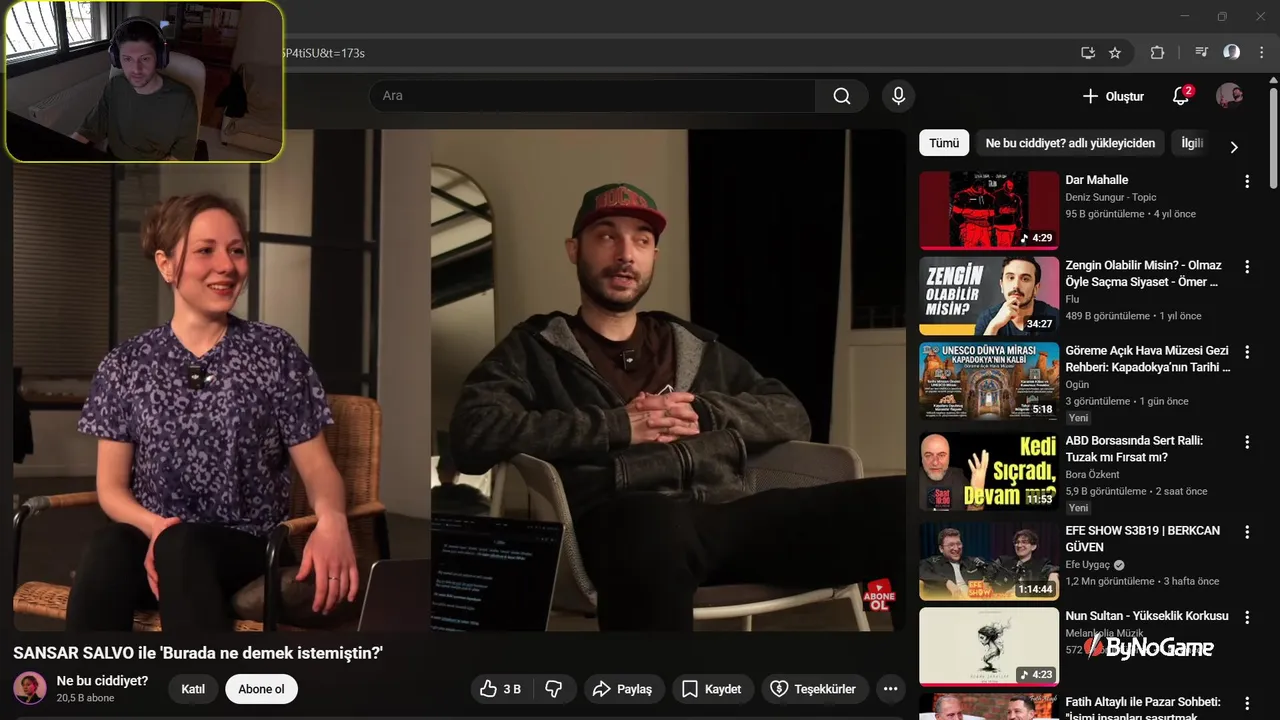Screen dimensions: 1280x720
Task: Click the main video player
Action: coord(459,380)
